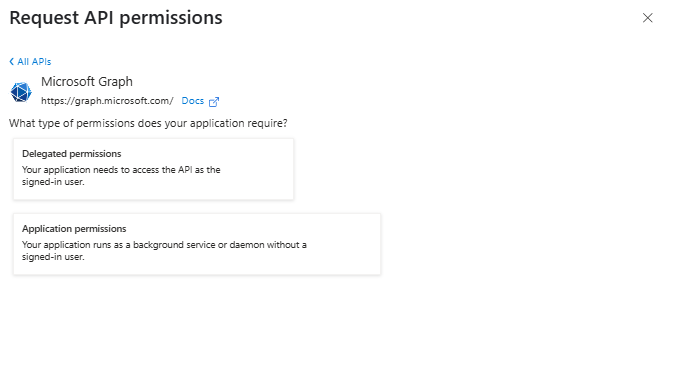This screenshot has height=382, width=676.
Task: Close the Request API permissions panel
Action: tap(647, 18)
